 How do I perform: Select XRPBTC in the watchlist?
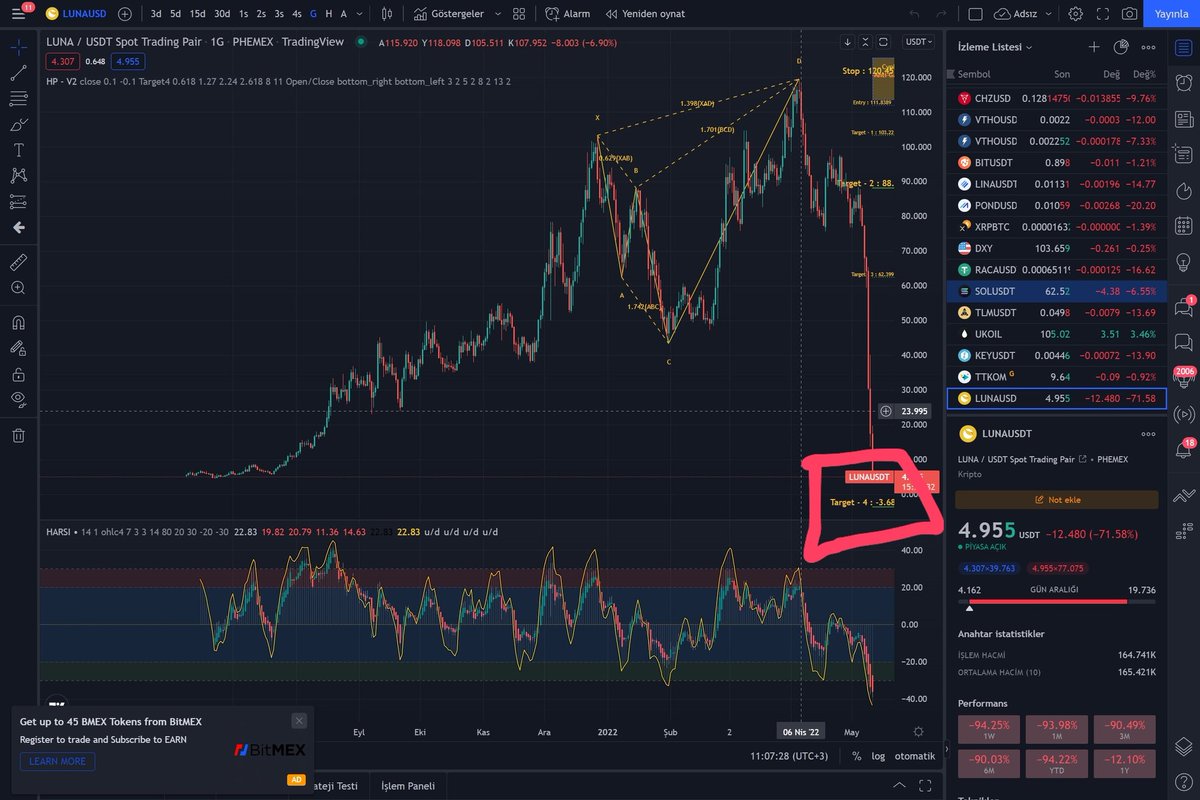[1057, 226]
